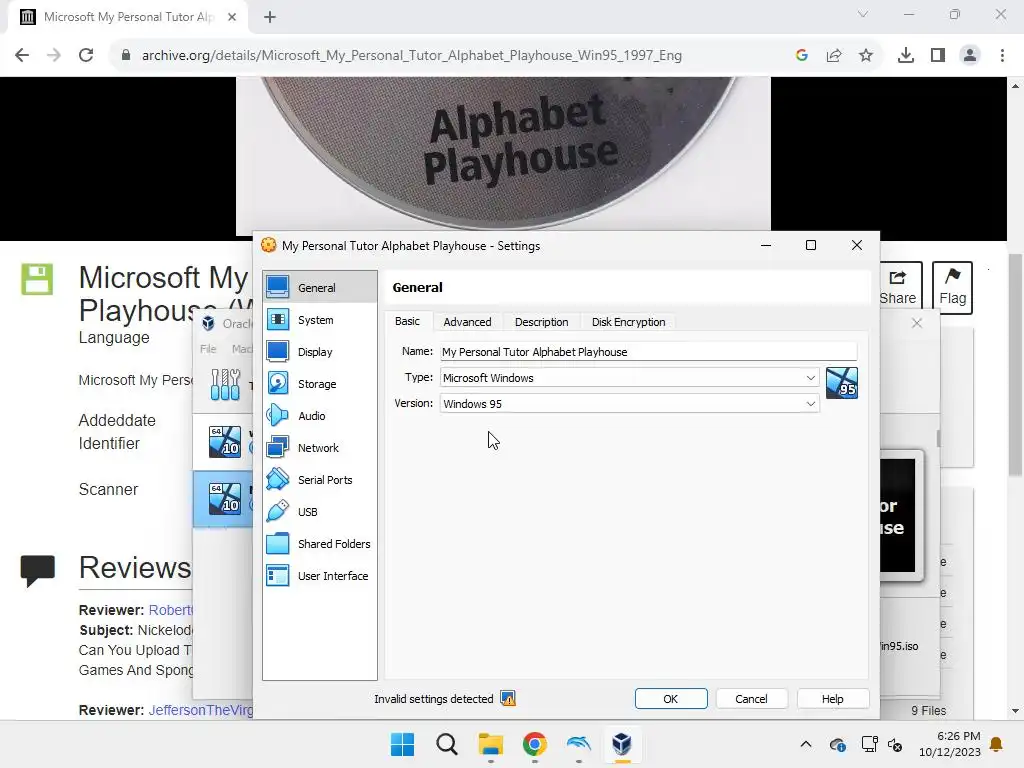The image size is (1024, 768).
Task: Click the clock showing 6:26 PM
Action: [959, 736]
